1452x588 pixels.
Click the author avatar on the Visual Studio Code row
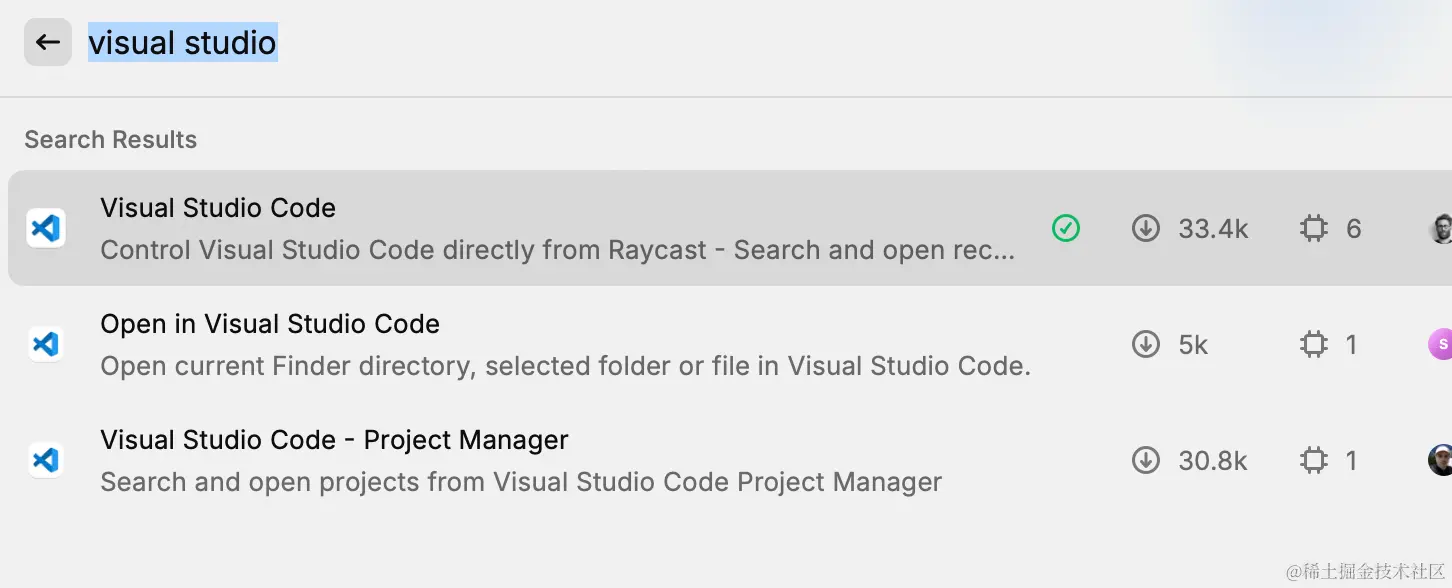tap(1440, 229)
